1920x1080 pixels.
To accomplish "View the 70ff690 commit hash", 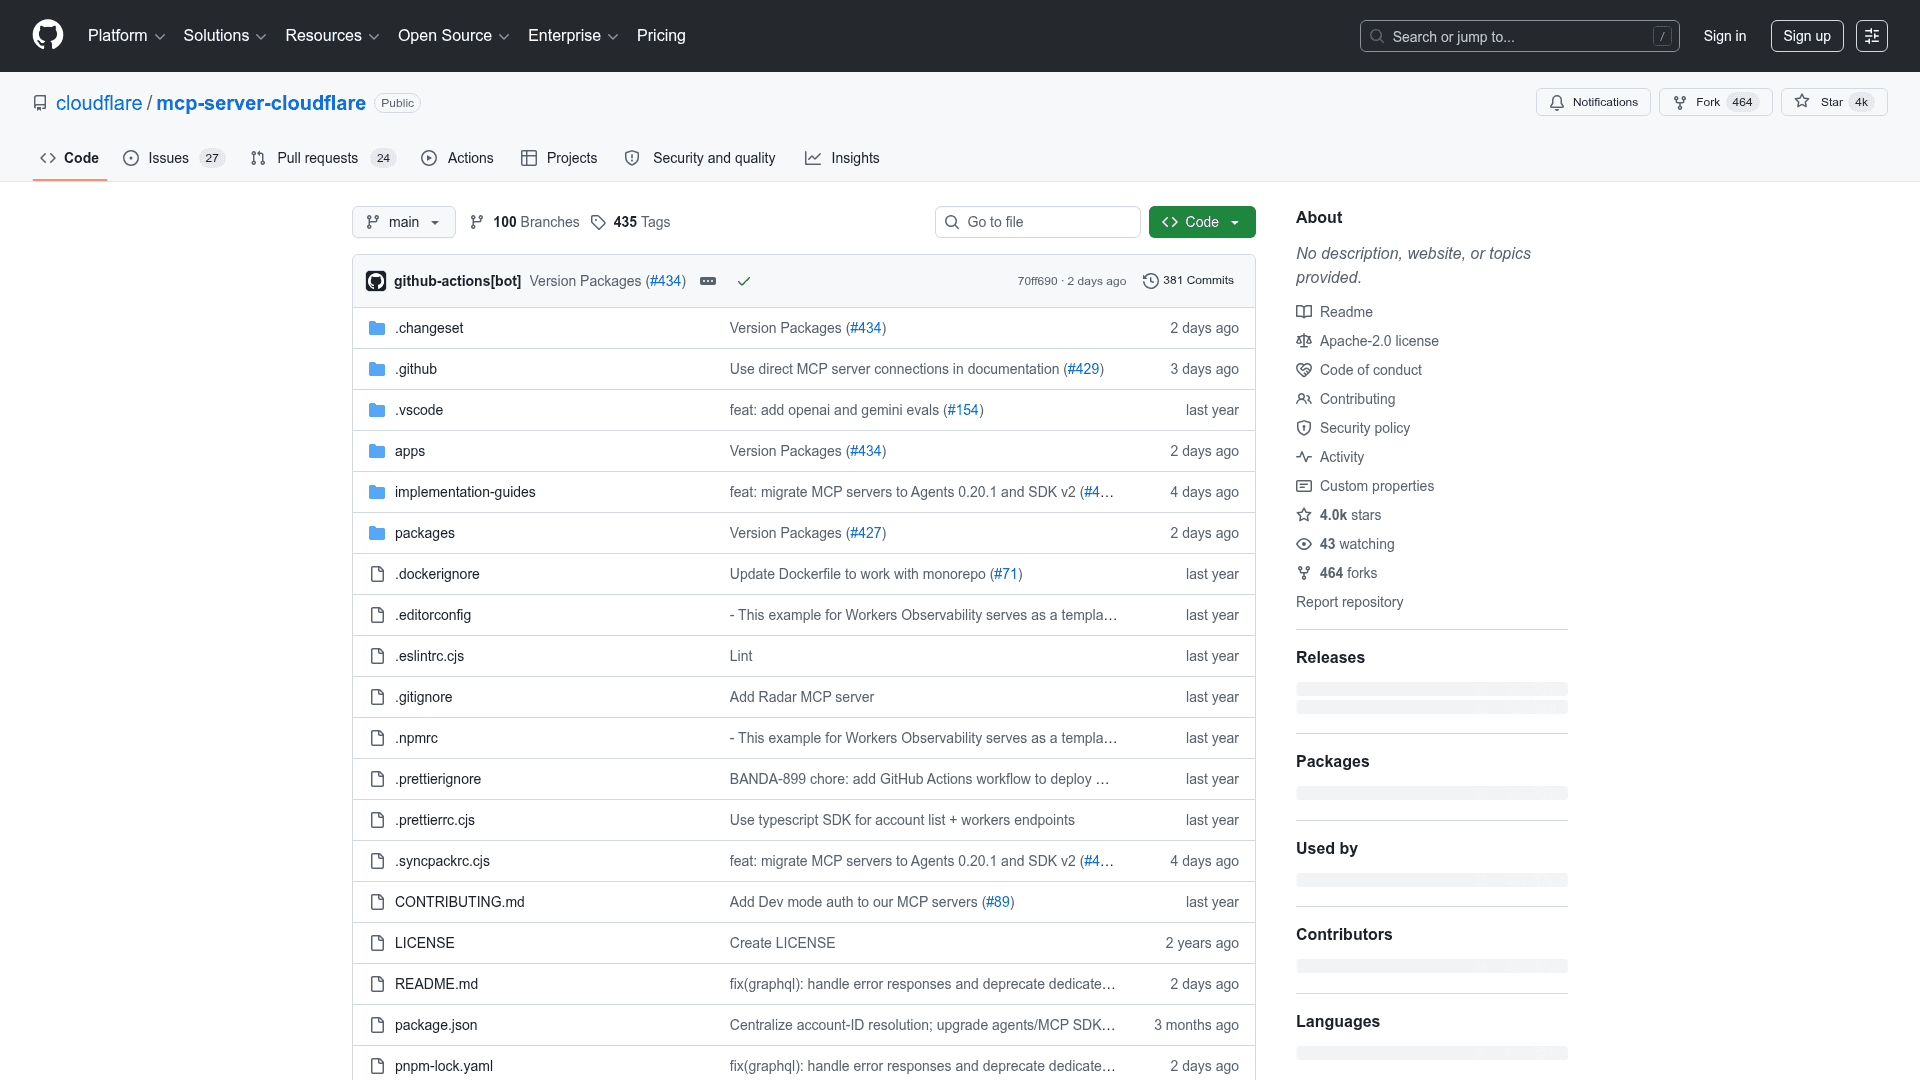I will pos(1037,281).
